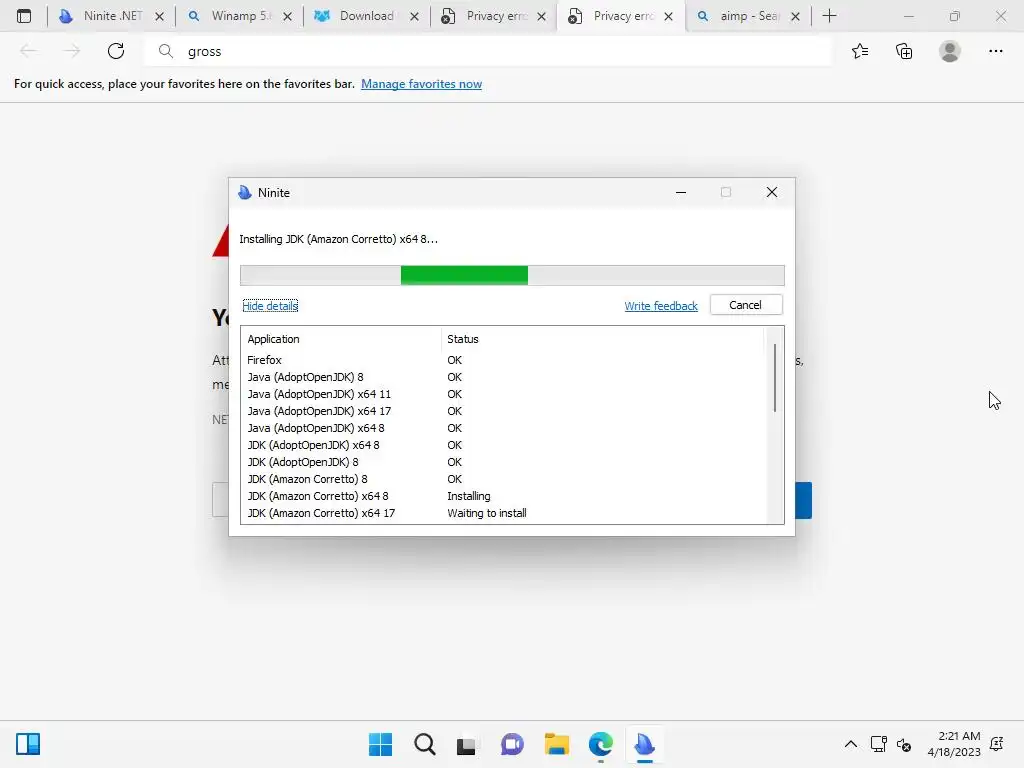Viewport: 1024px width, 768px height.
Task: Close the Winamp tab
Action: pos(287,16)
